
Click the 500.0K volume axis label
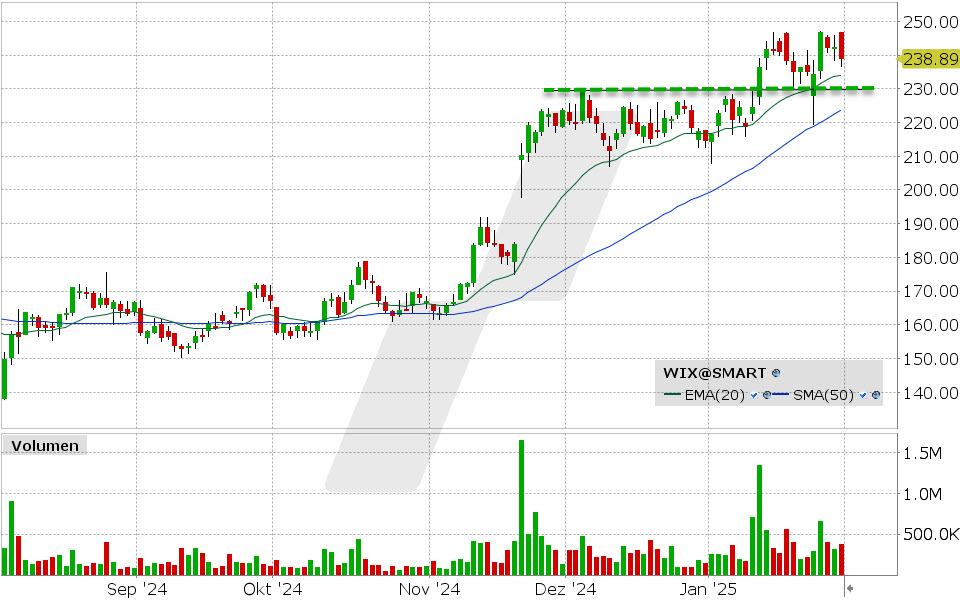tap(931, 534)
